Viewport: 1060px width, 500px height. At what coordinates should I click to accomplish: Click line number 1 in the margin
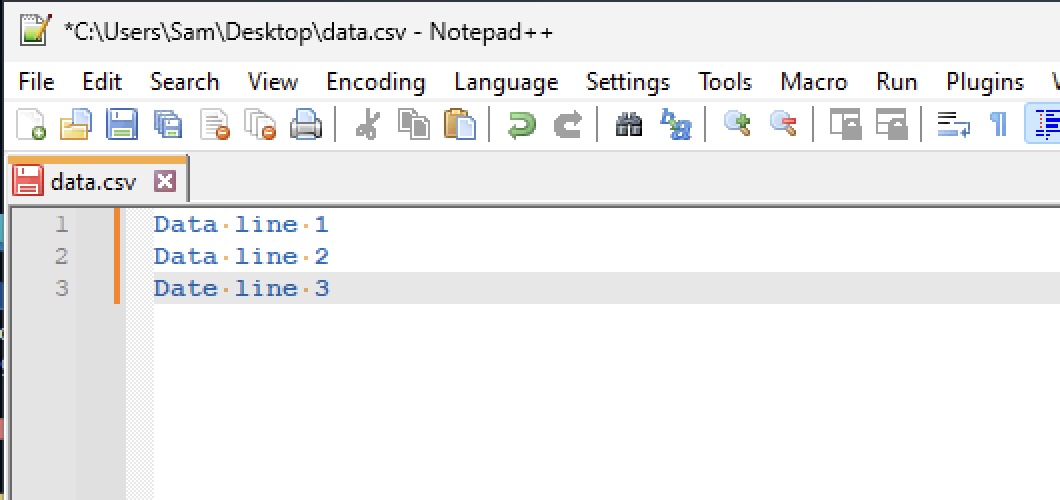pyautogui.click(x=62, y=224)
